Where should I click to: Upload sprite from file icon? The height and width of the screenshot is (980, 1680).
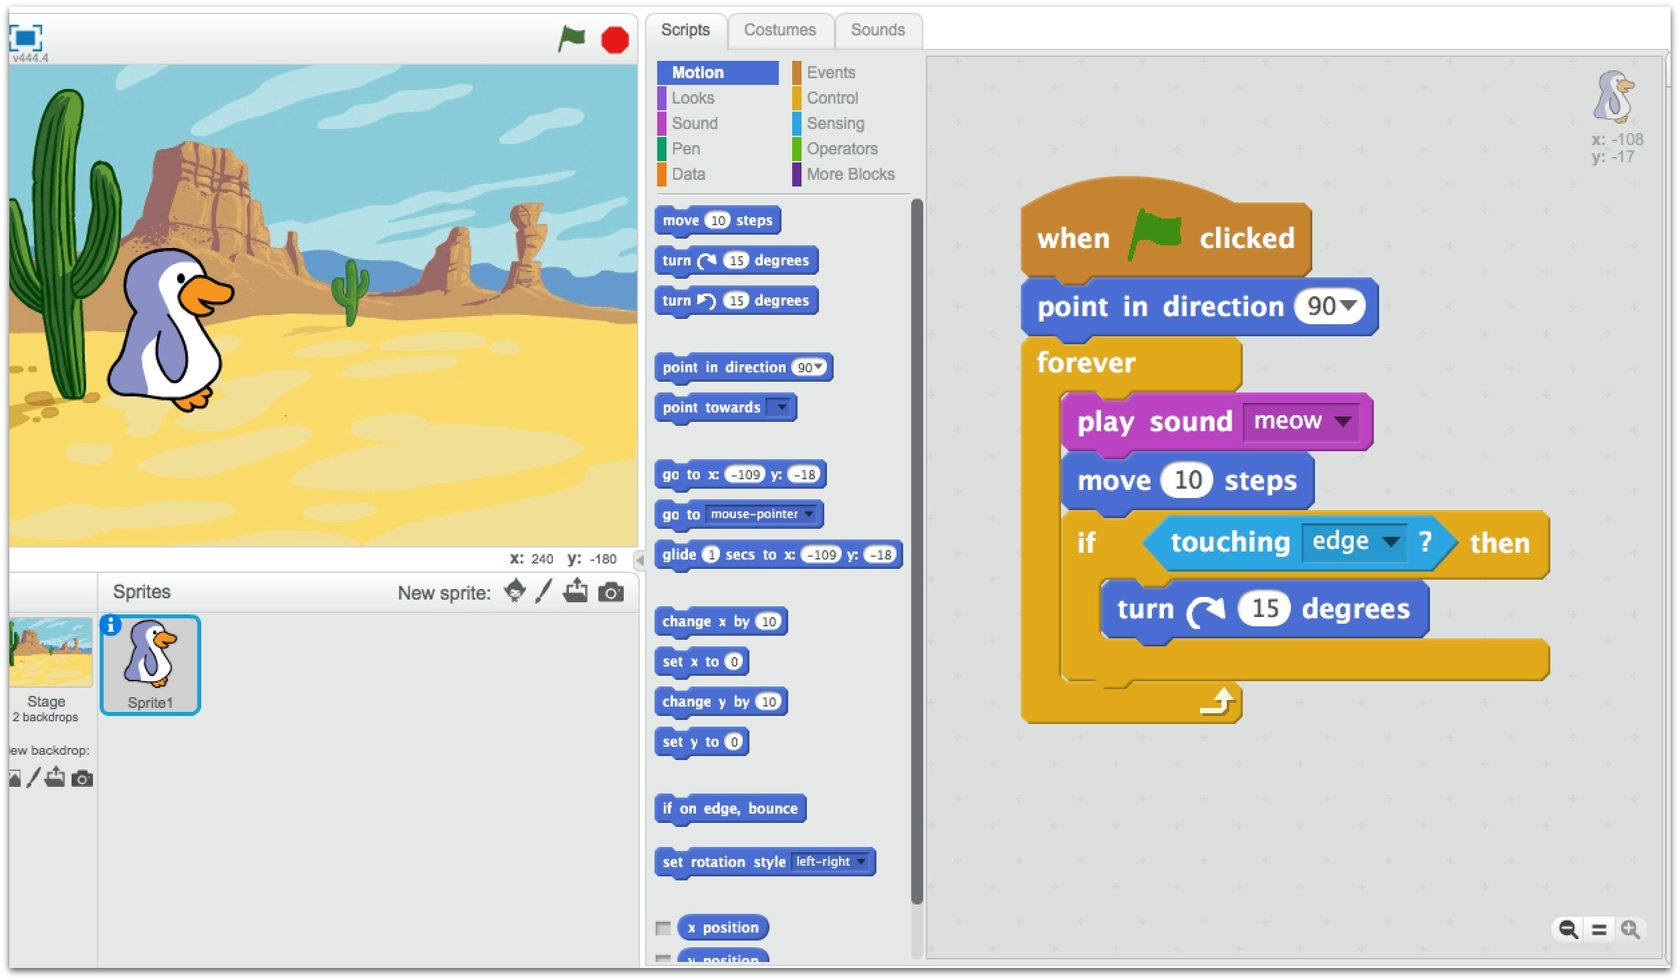tap(575, 592)
